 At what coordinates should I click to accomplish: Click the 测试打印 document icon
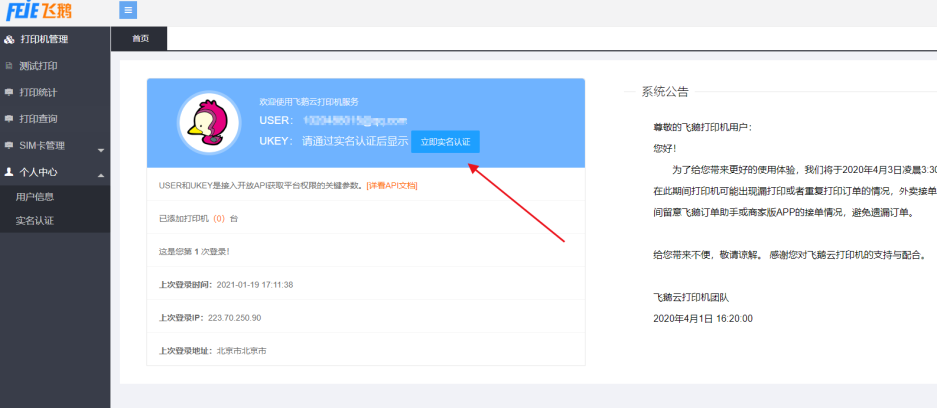[8, 66]
